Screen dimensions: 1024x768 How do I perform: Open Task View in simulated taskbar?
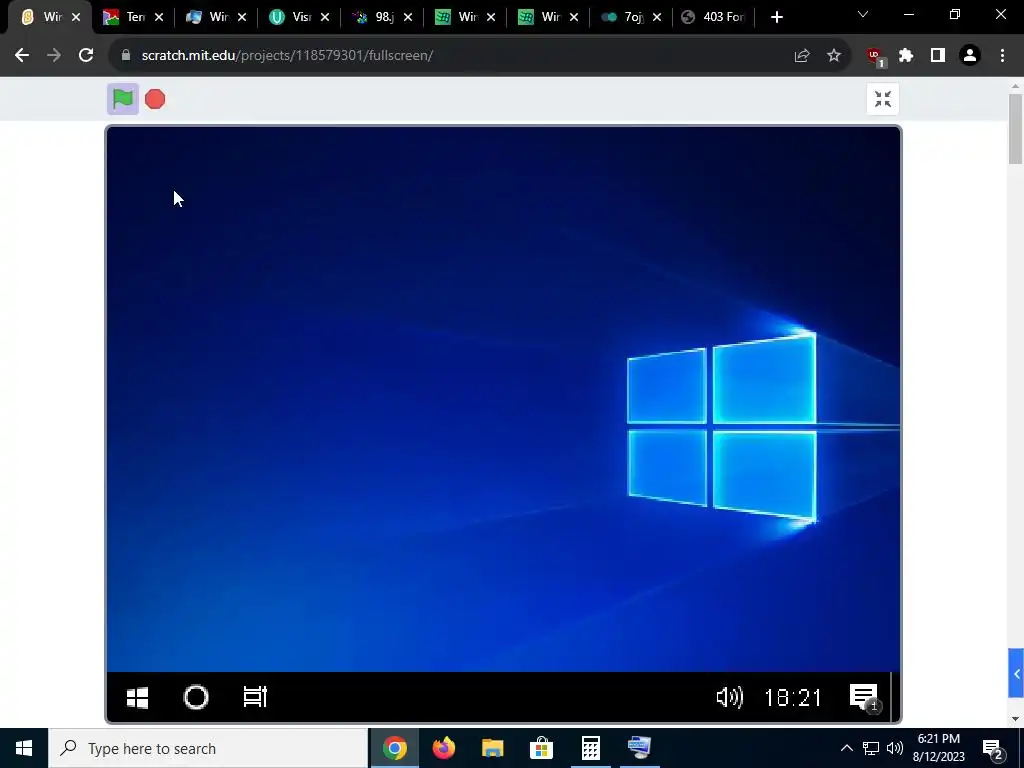(255, 697)
